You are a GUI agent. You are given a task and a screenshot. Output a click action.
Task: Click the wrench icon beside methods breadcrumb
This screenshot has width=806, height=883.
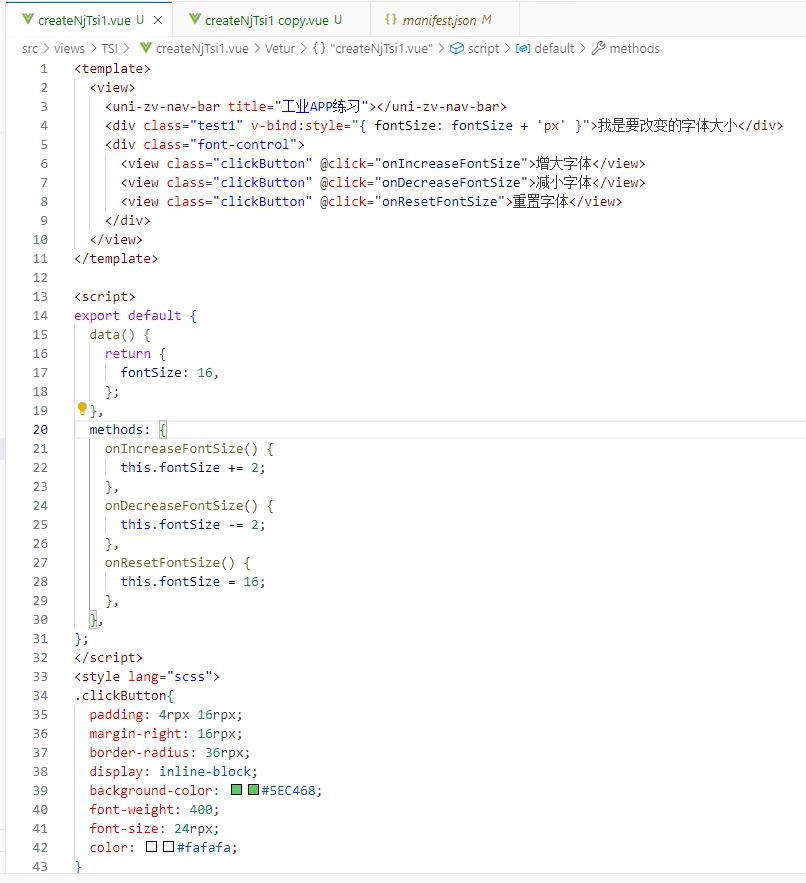click(x=598, y=48)
